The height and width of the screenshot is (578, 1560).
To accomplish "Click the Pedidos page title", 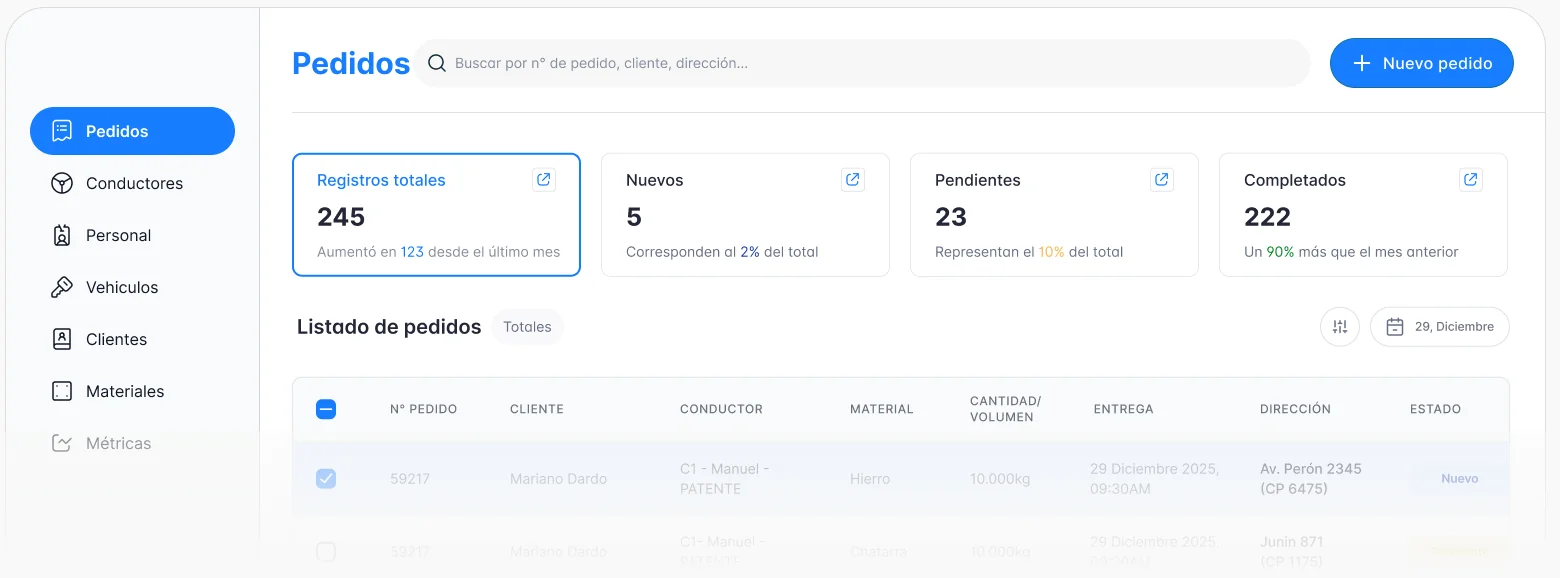I will [x=351, y=63].
